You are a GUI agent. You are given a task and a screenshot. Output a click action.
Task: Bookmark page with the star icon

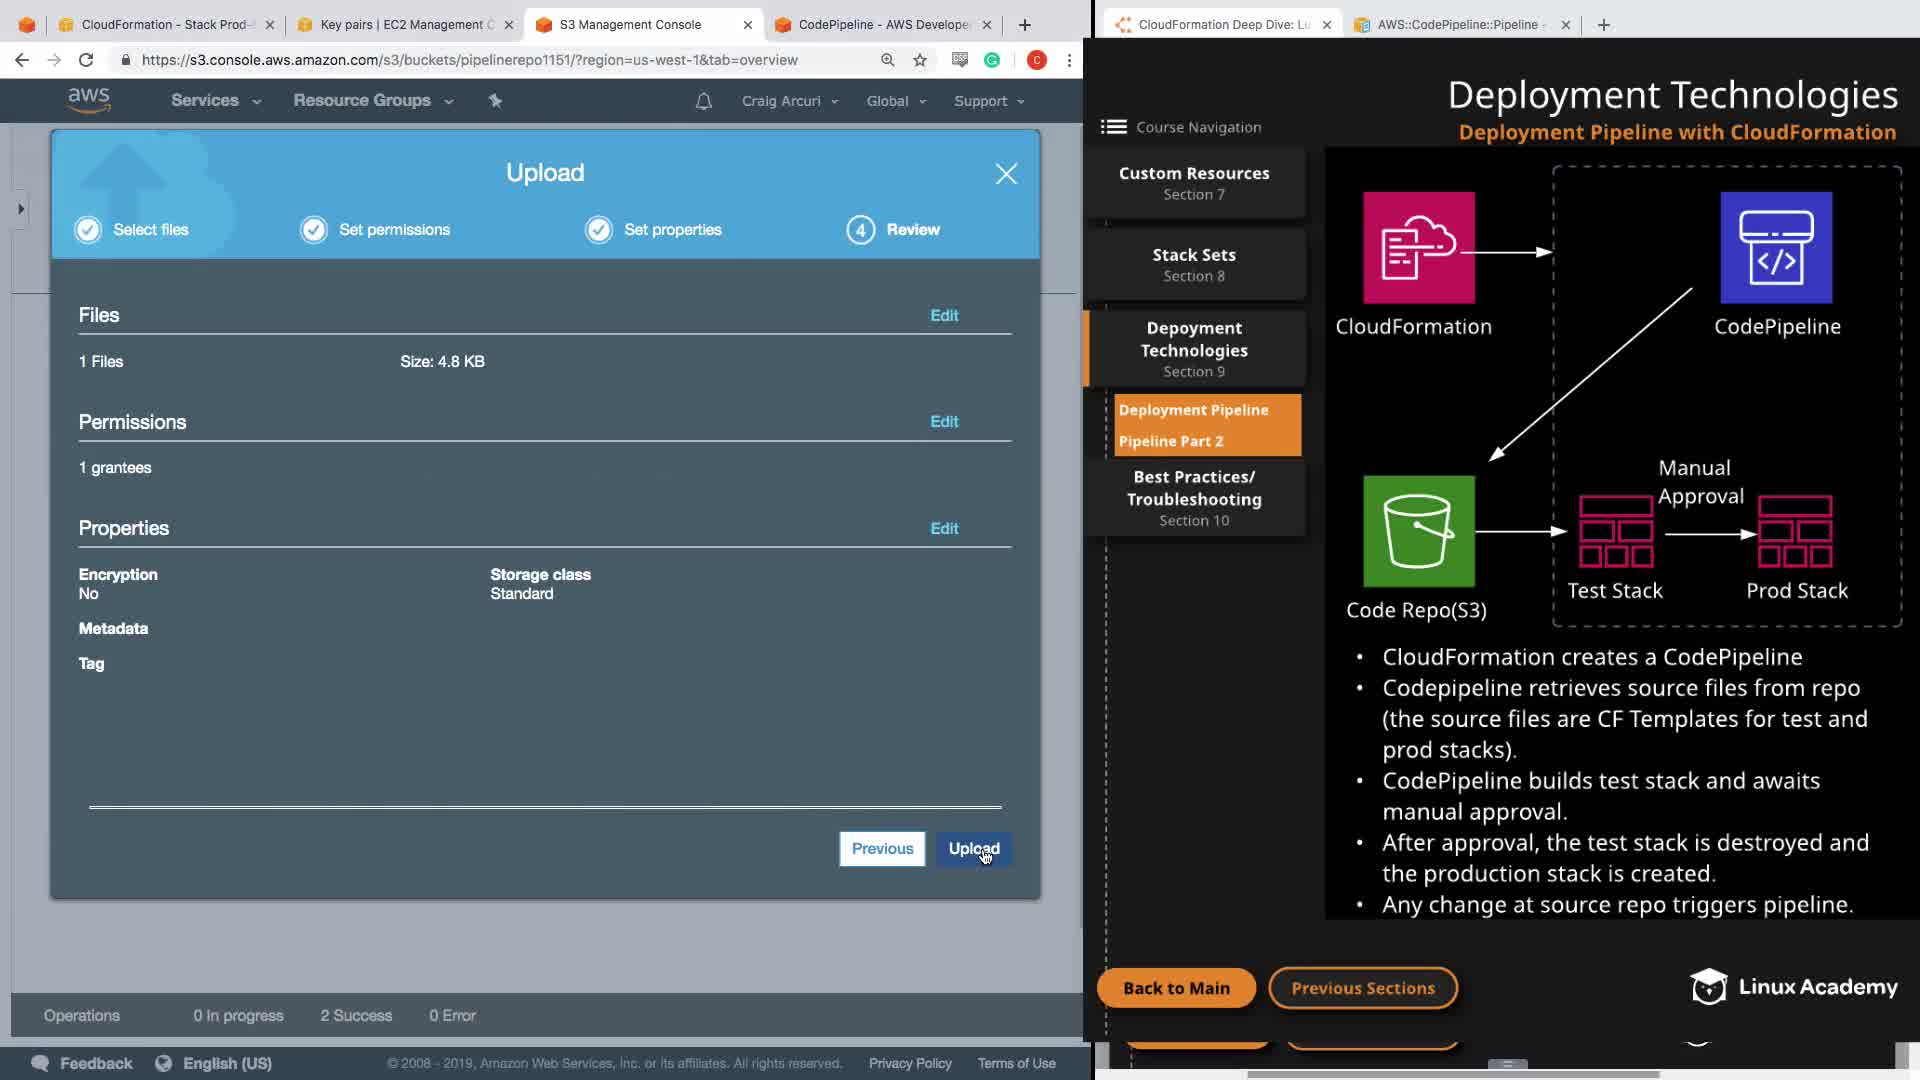pyautogui.click(x=920, y=60)
